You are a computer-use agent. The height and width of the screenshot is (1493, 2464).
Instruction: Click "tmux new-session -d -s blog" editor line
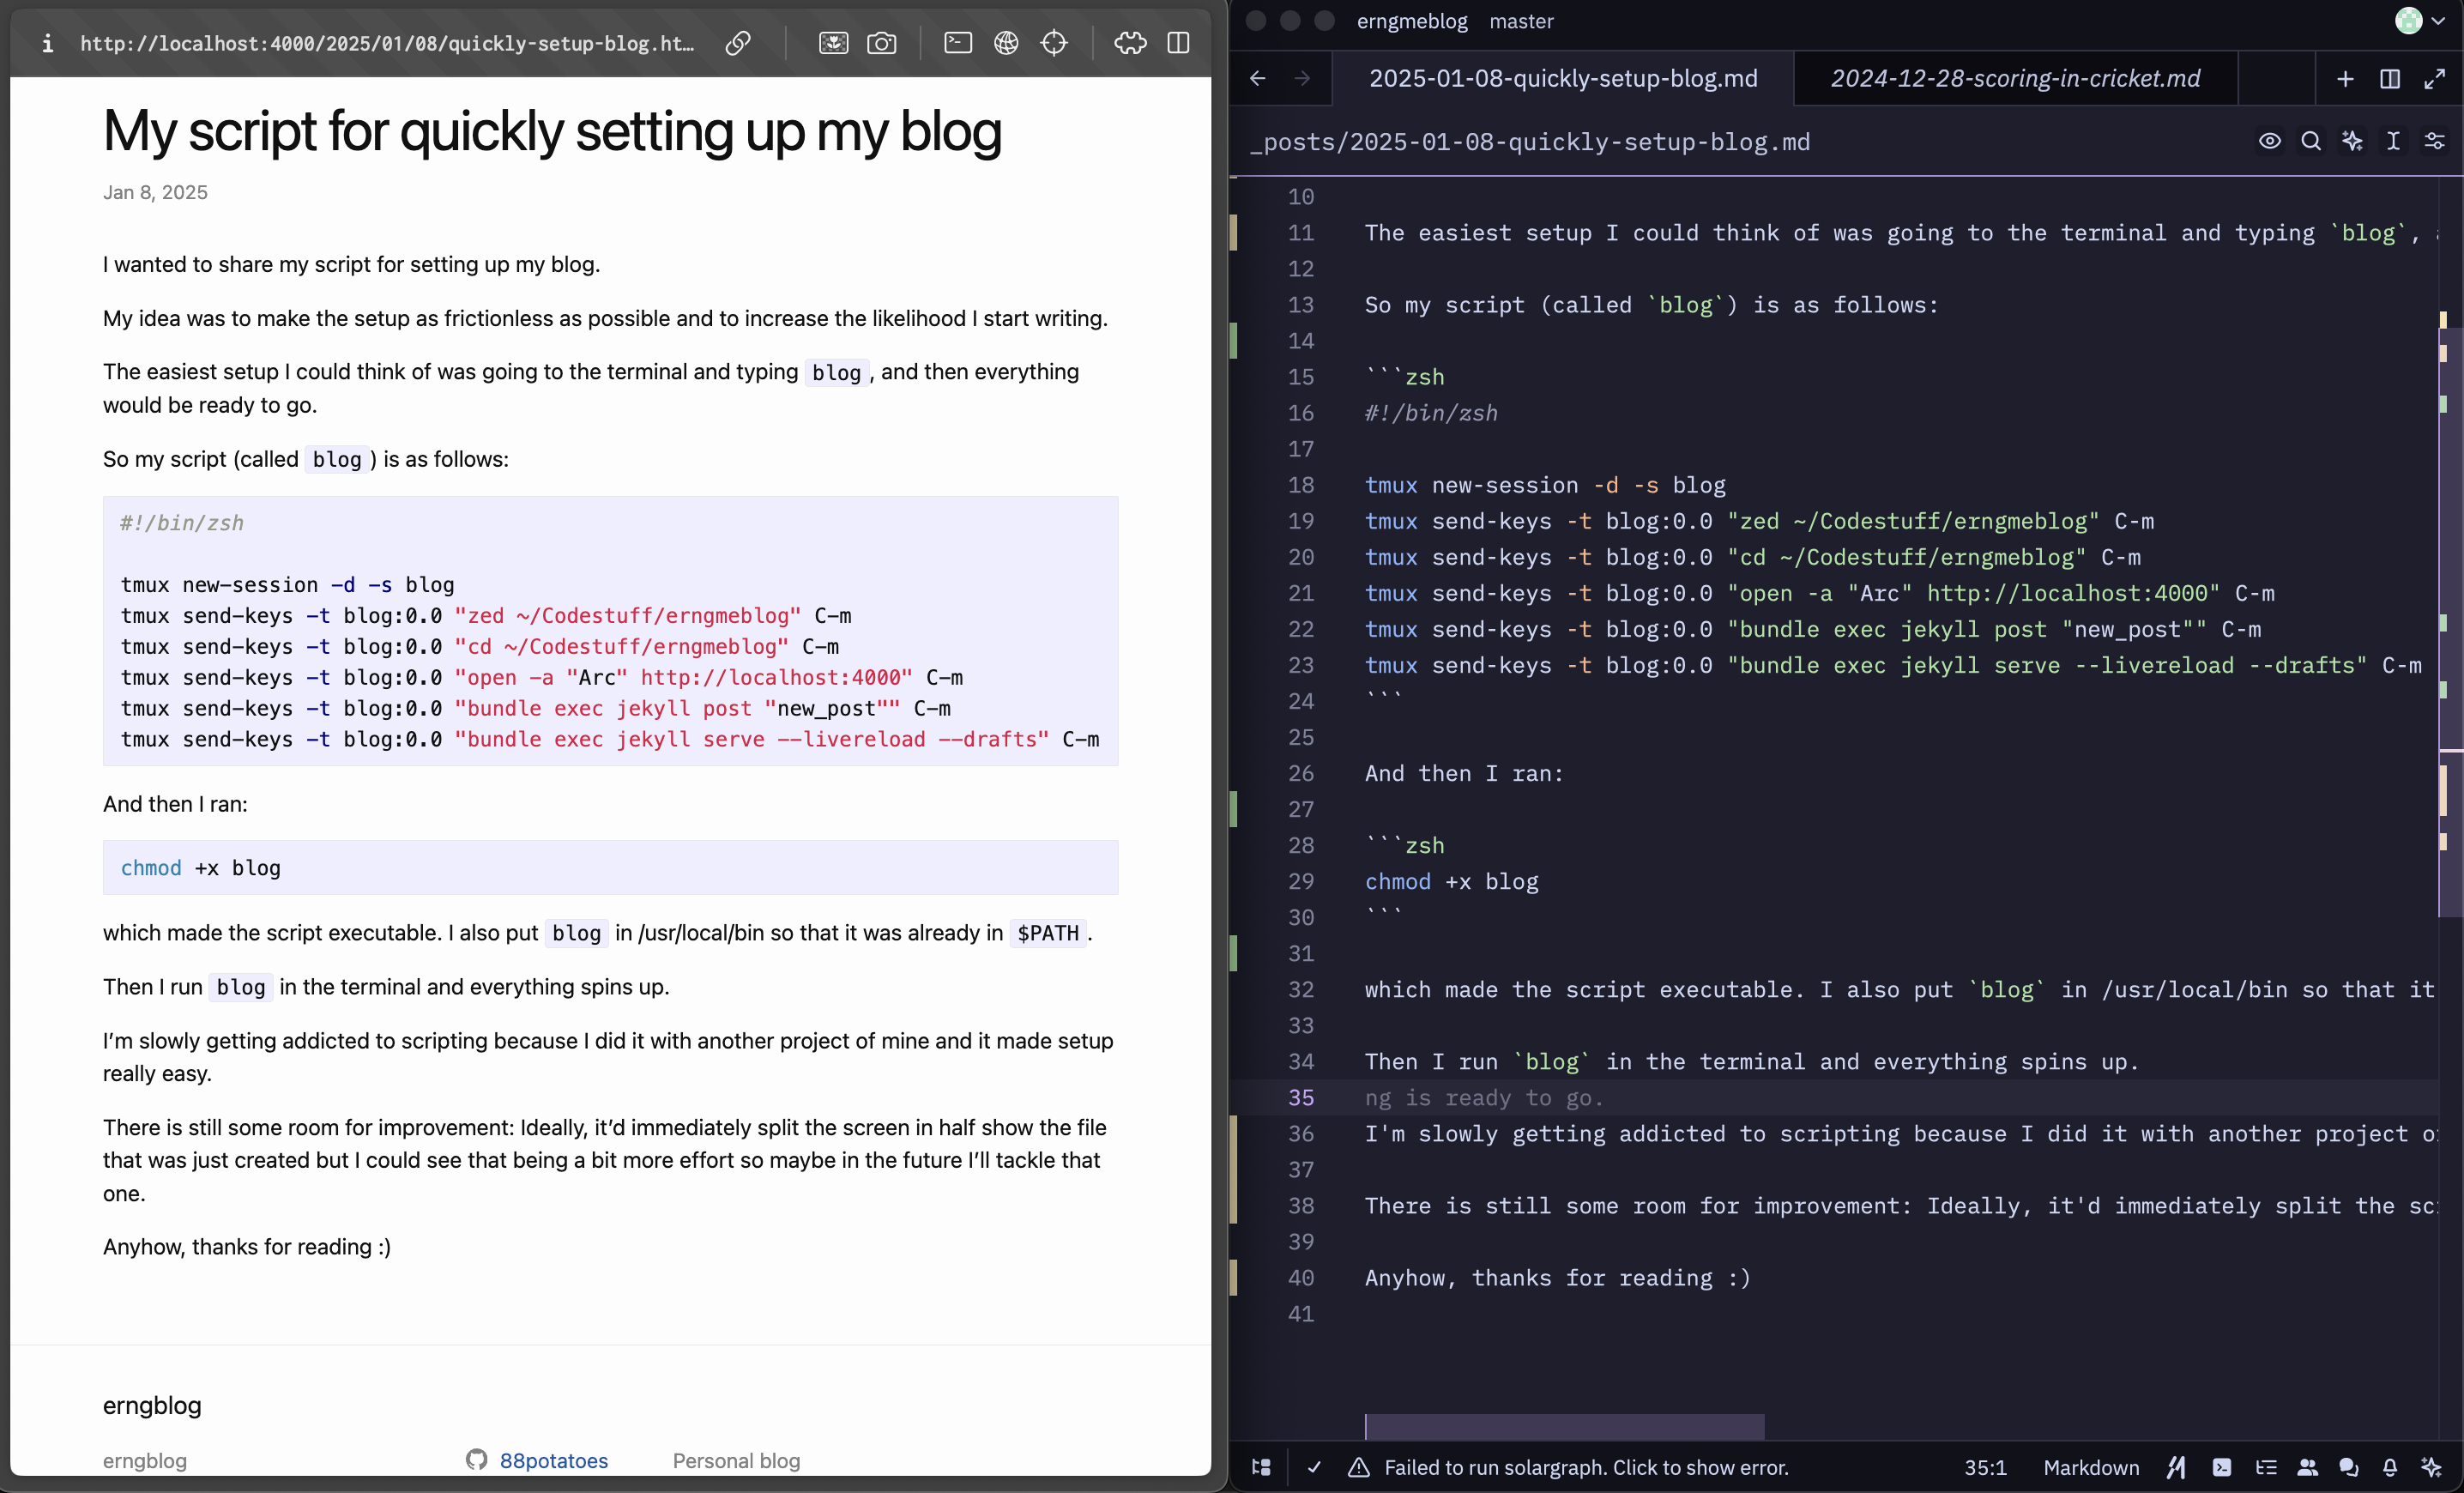click(1545, 485)
